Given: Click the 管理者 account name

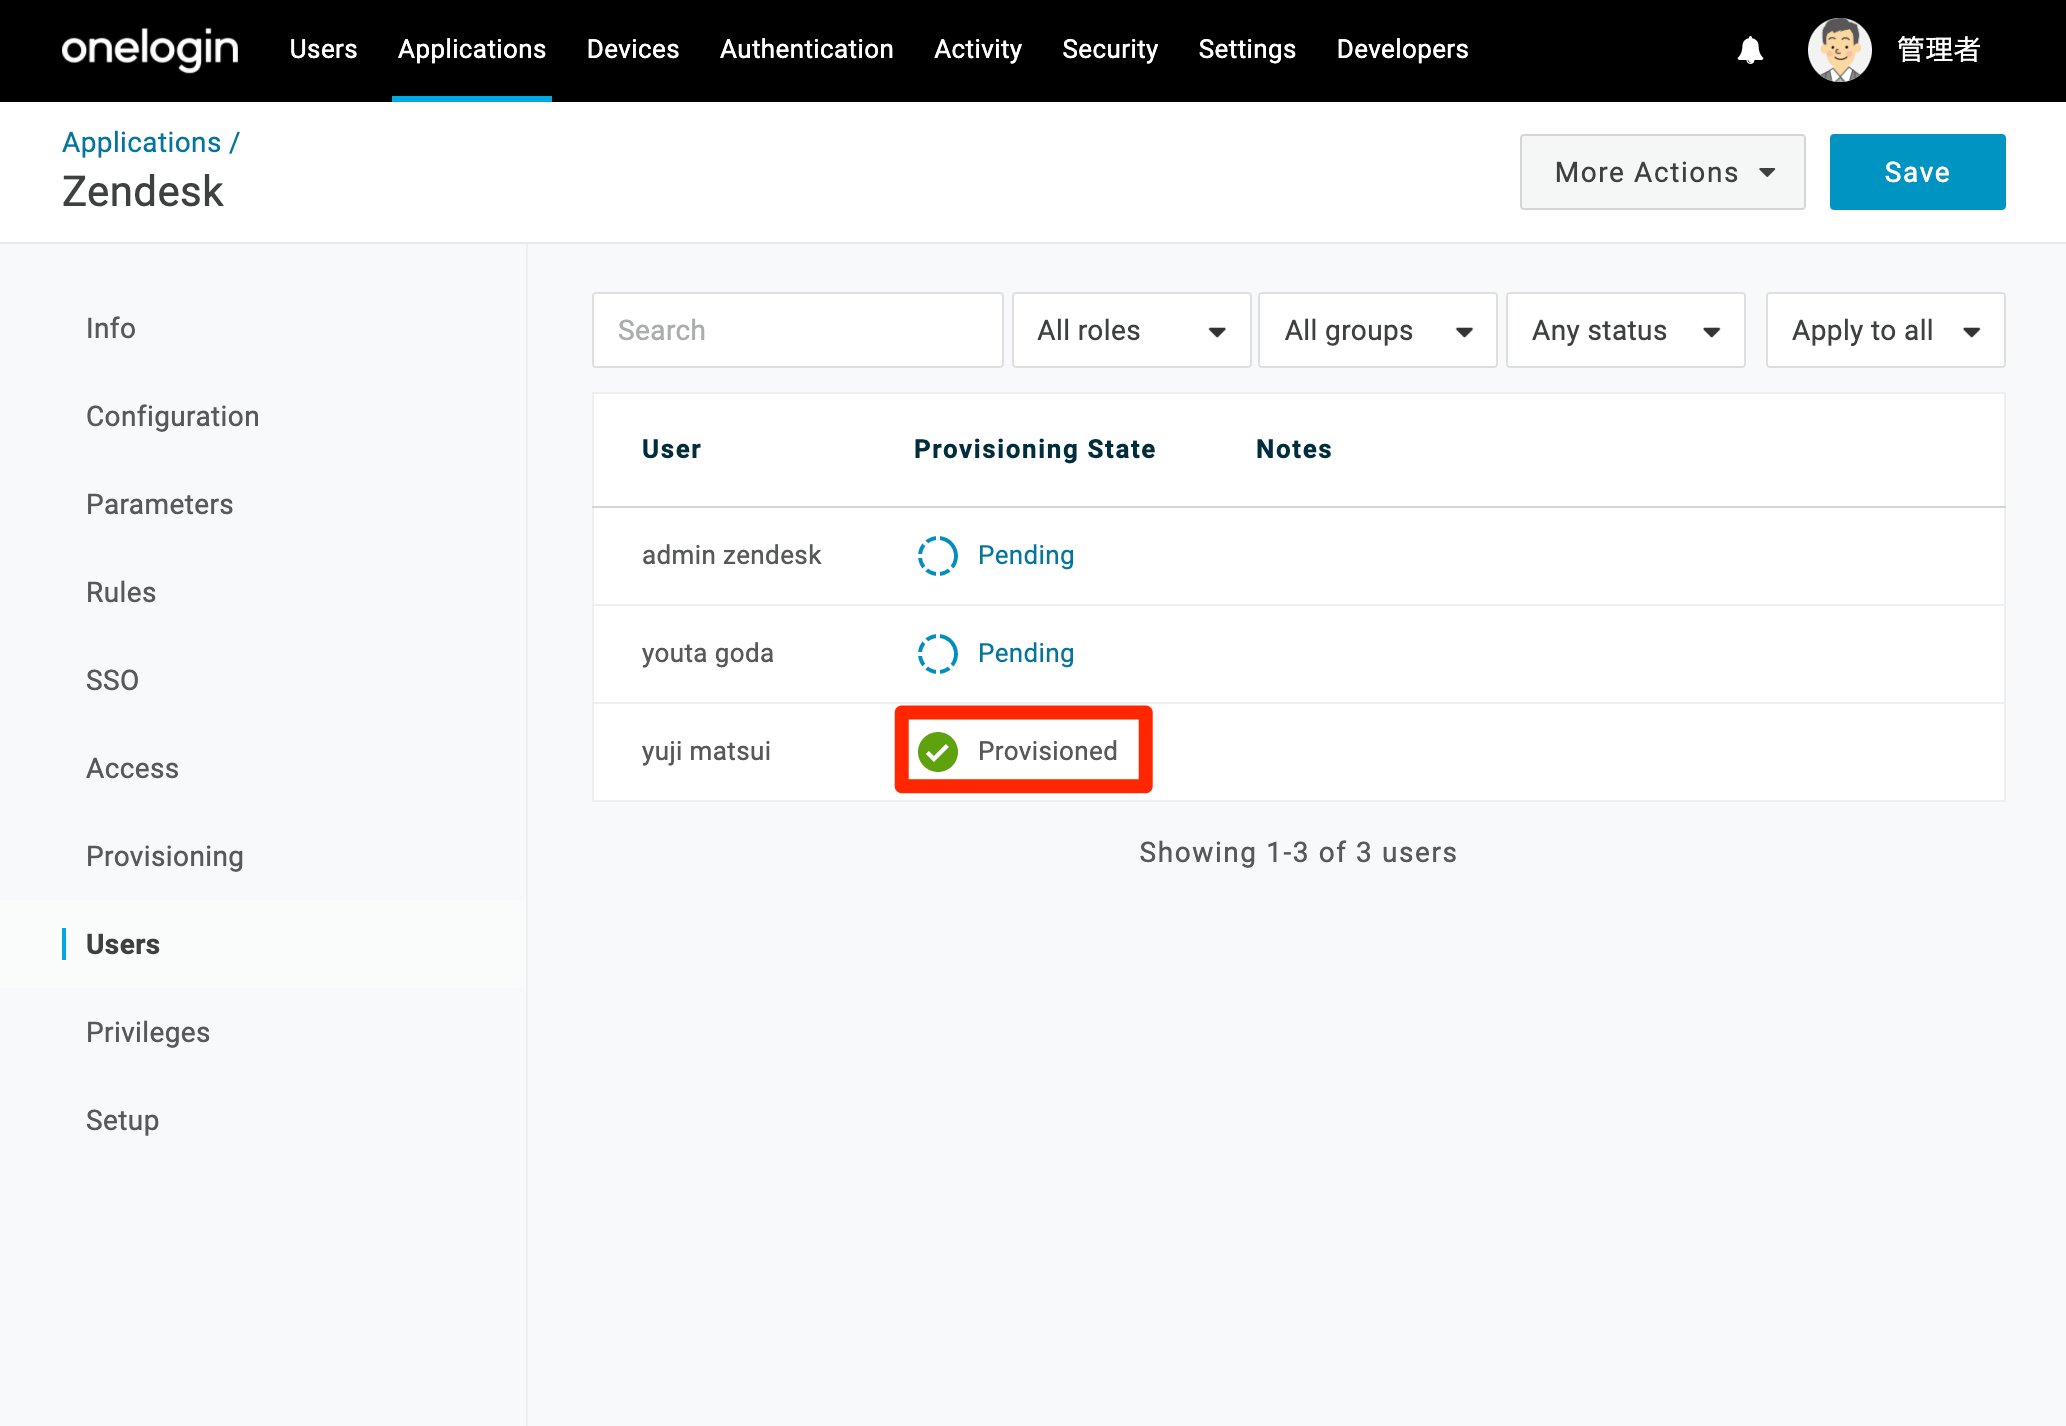Looking at the screenshot, I should coord(1938,49).
